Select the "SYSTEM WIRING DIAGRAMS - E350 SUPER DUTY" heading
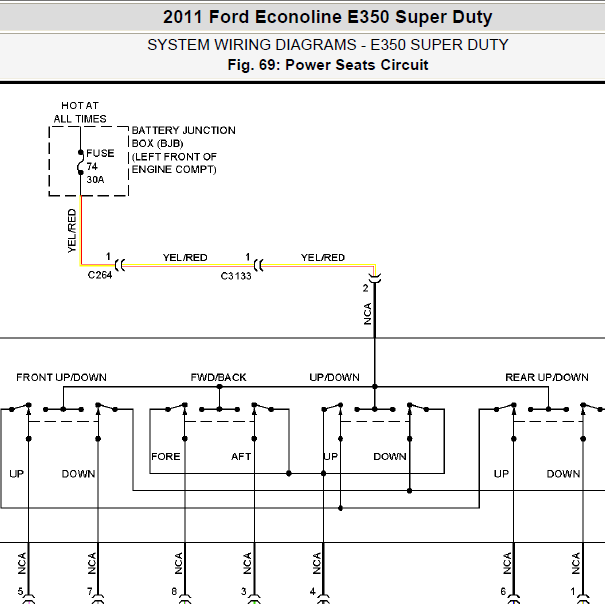This screenshot has width=605, height=604. pos(328,45)
